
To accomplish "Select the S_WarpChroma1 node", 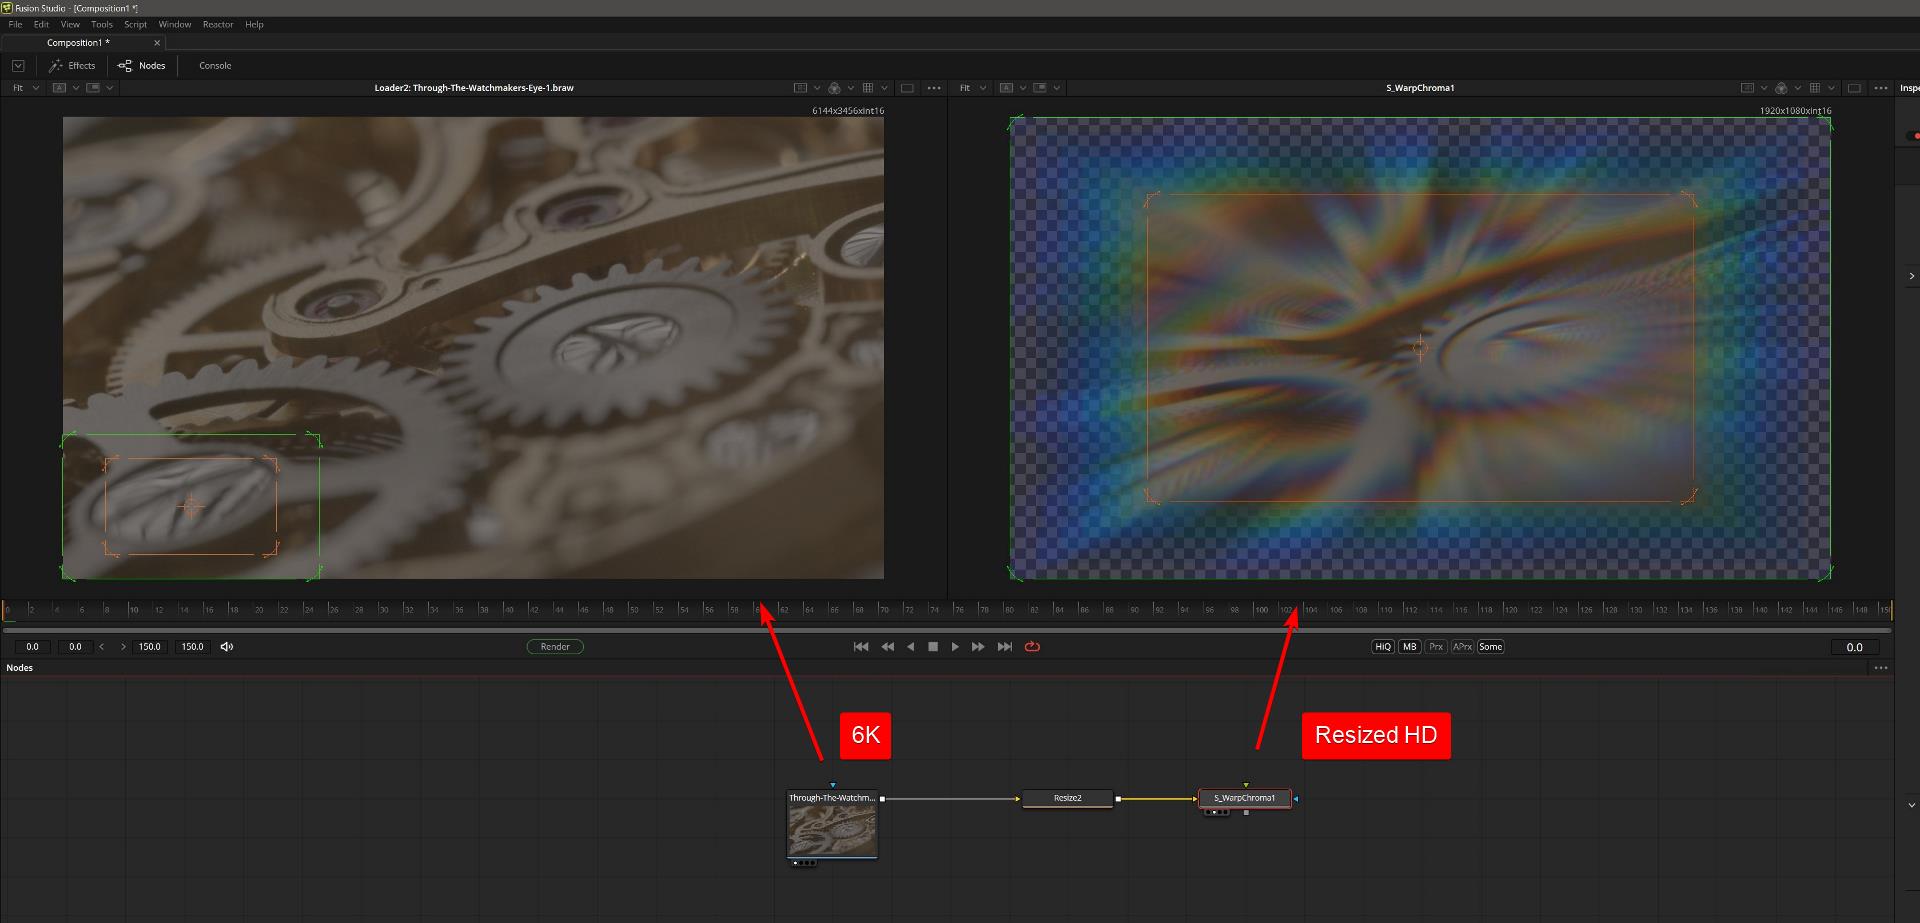I will point(1244,798).
